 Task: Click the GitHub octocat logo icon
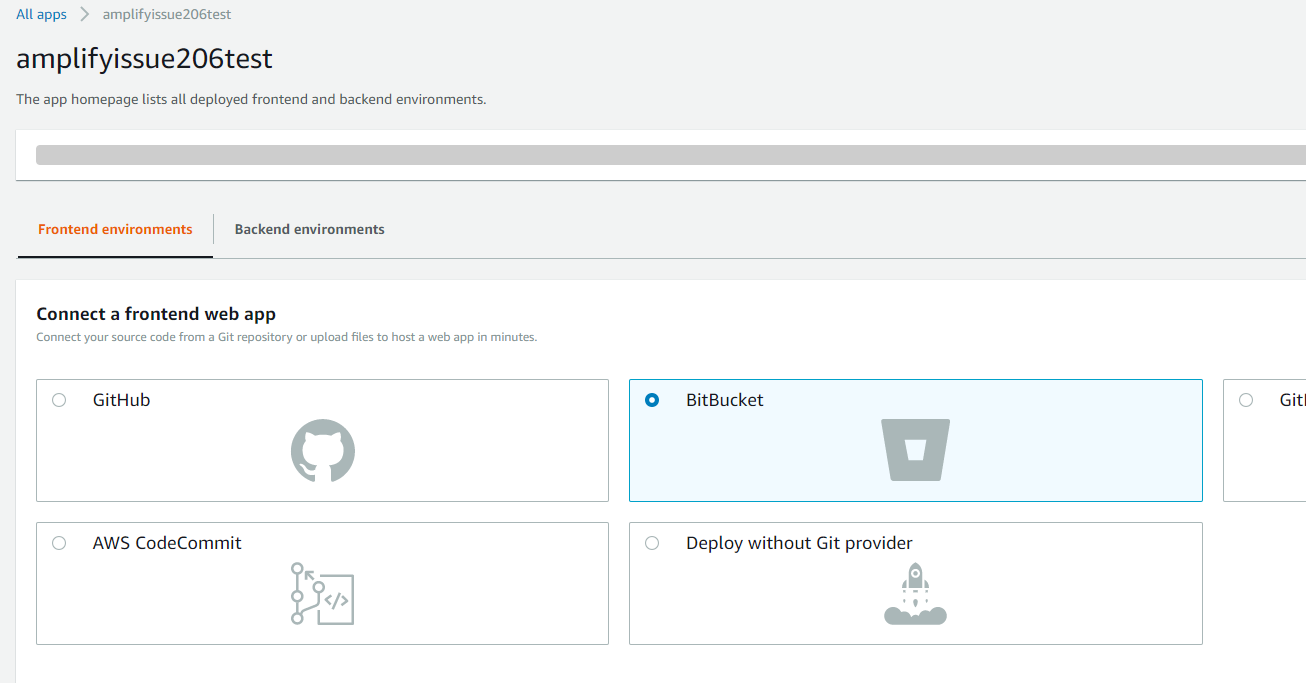coord(322,451)
